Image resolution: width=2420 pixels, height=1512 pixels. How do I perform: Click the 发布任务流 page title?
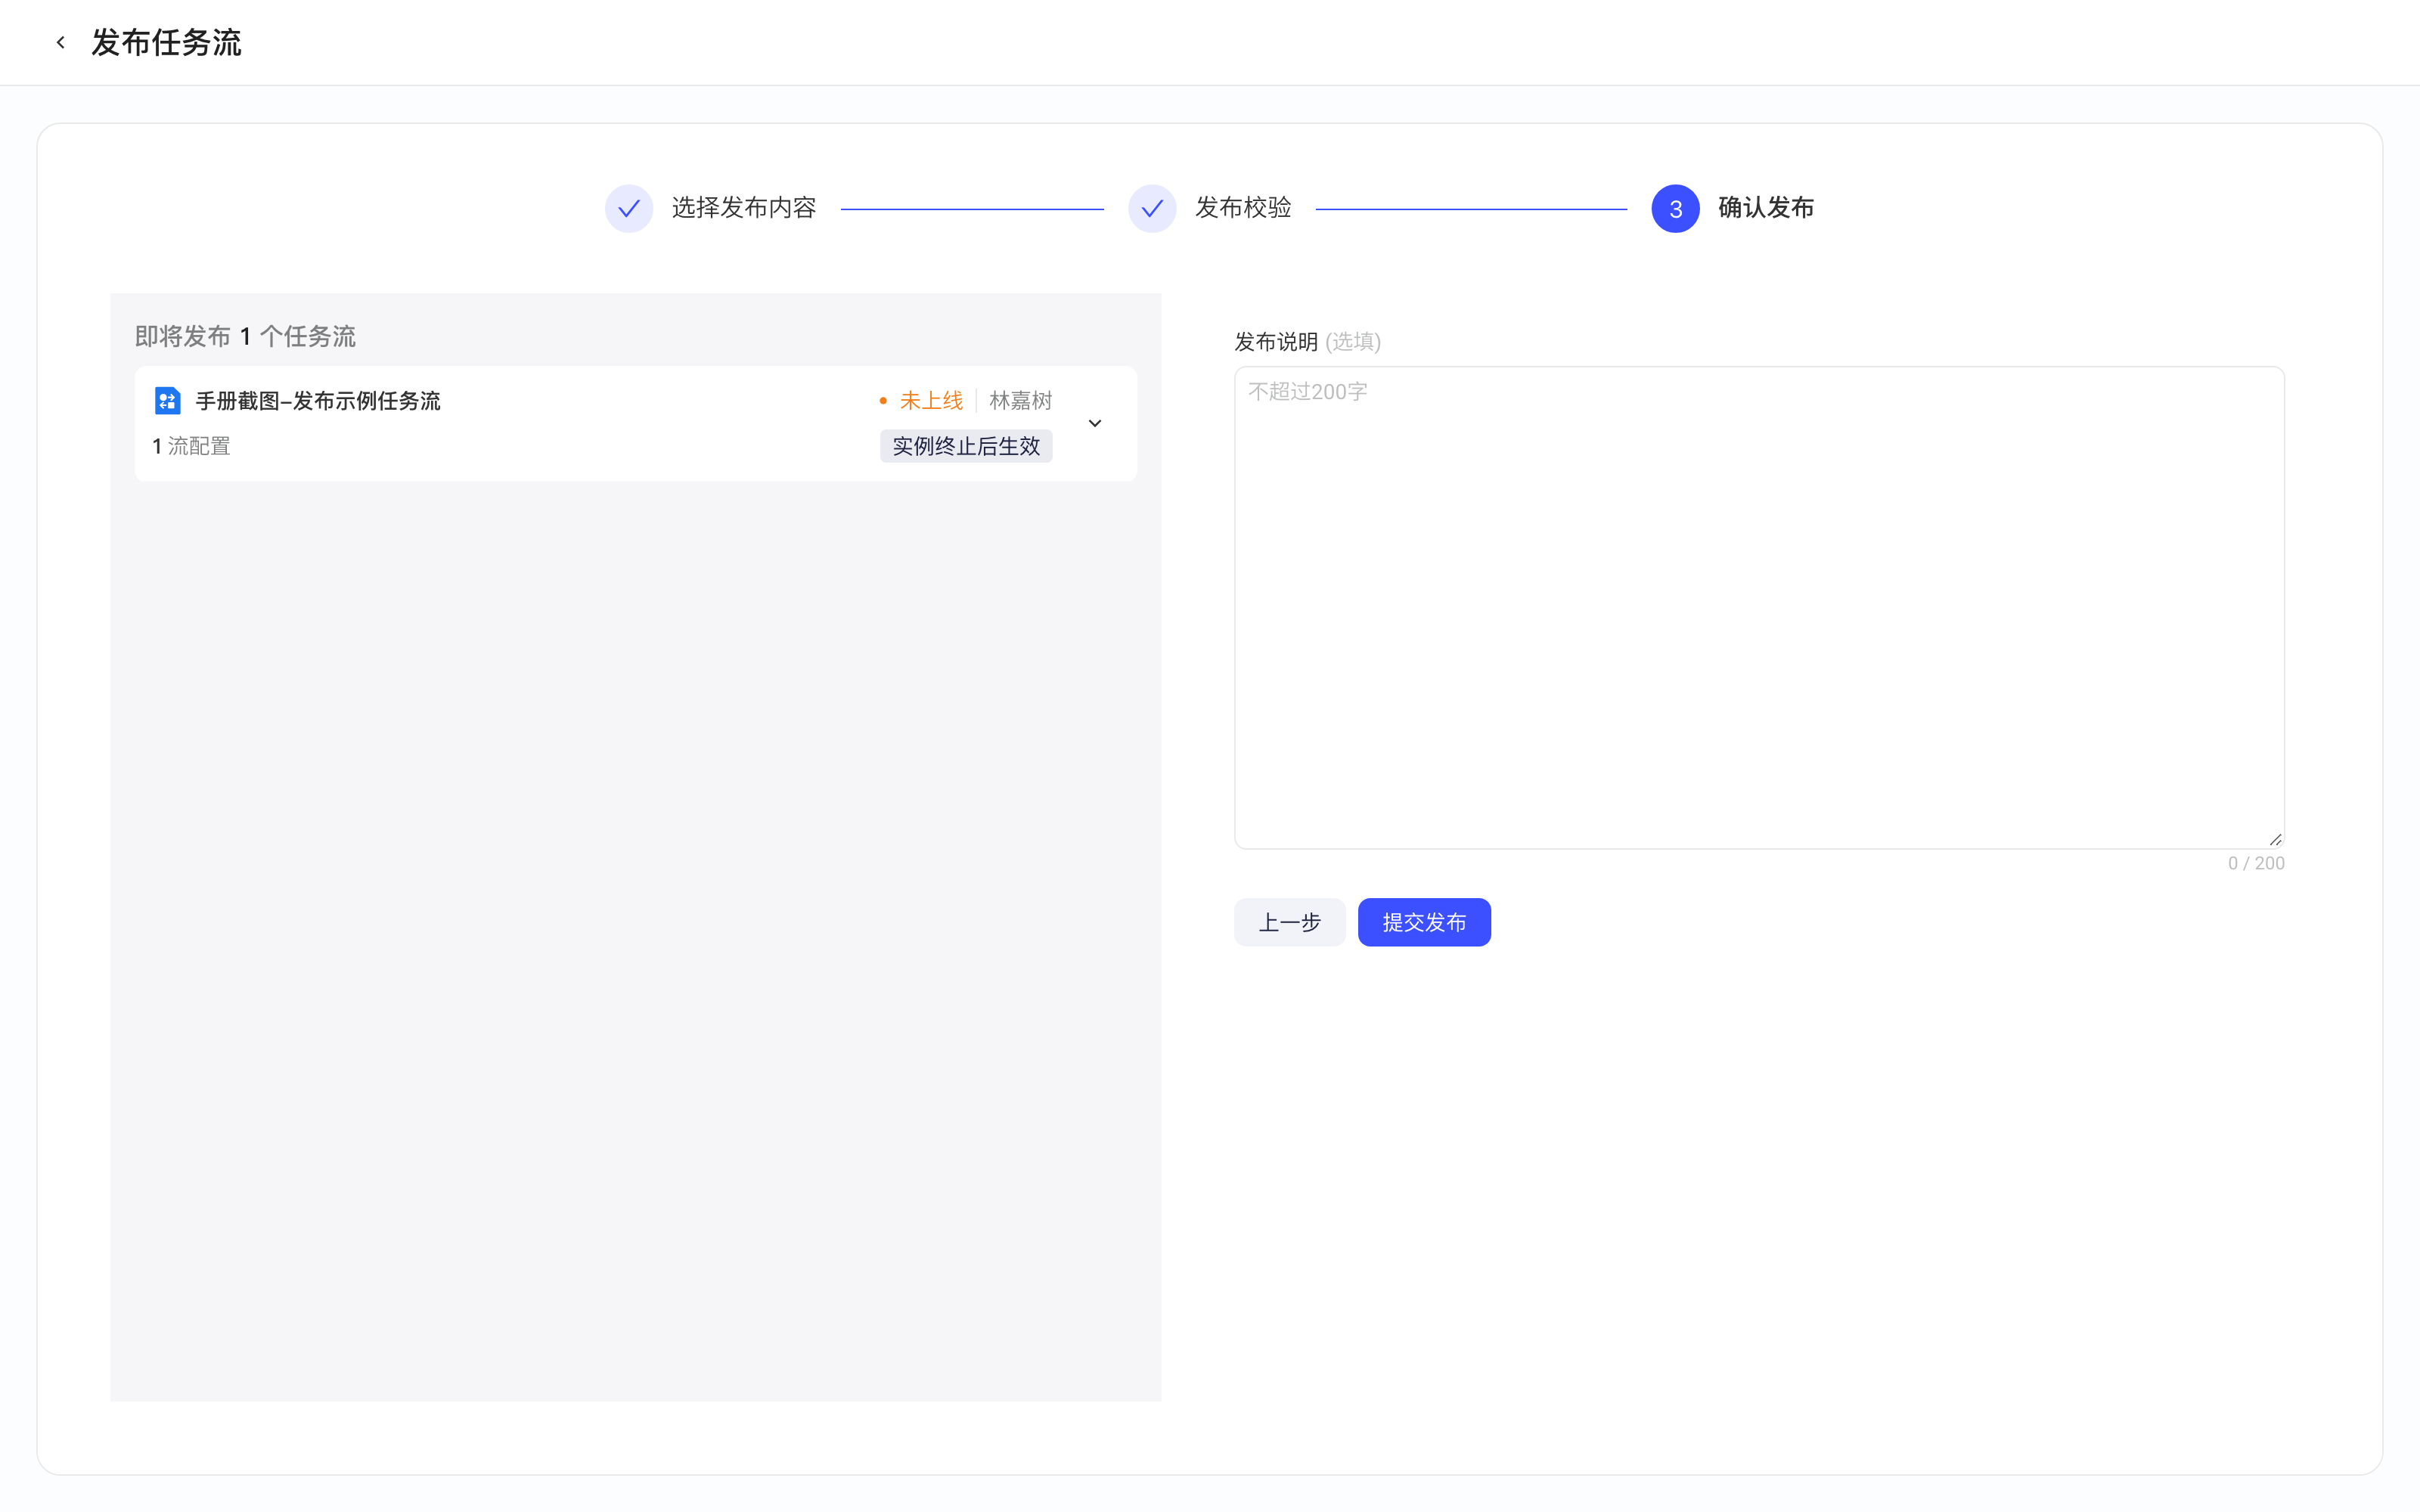tap(166, 42)
